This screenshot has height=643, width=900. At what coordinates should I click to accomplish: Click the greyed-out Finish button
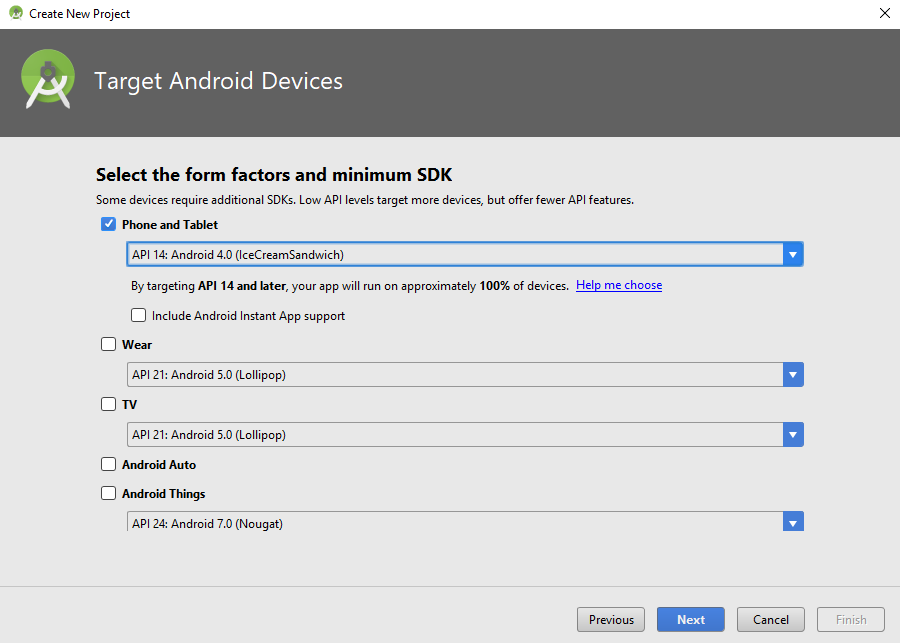pos(851,620)
